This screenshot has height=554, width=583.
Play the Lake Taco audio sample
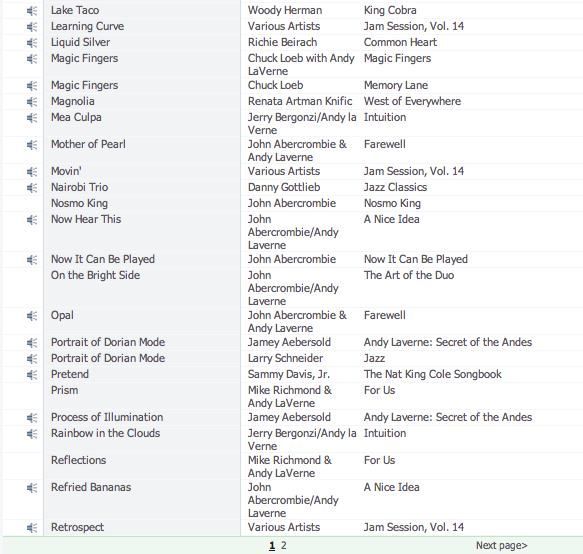point(32,11)
